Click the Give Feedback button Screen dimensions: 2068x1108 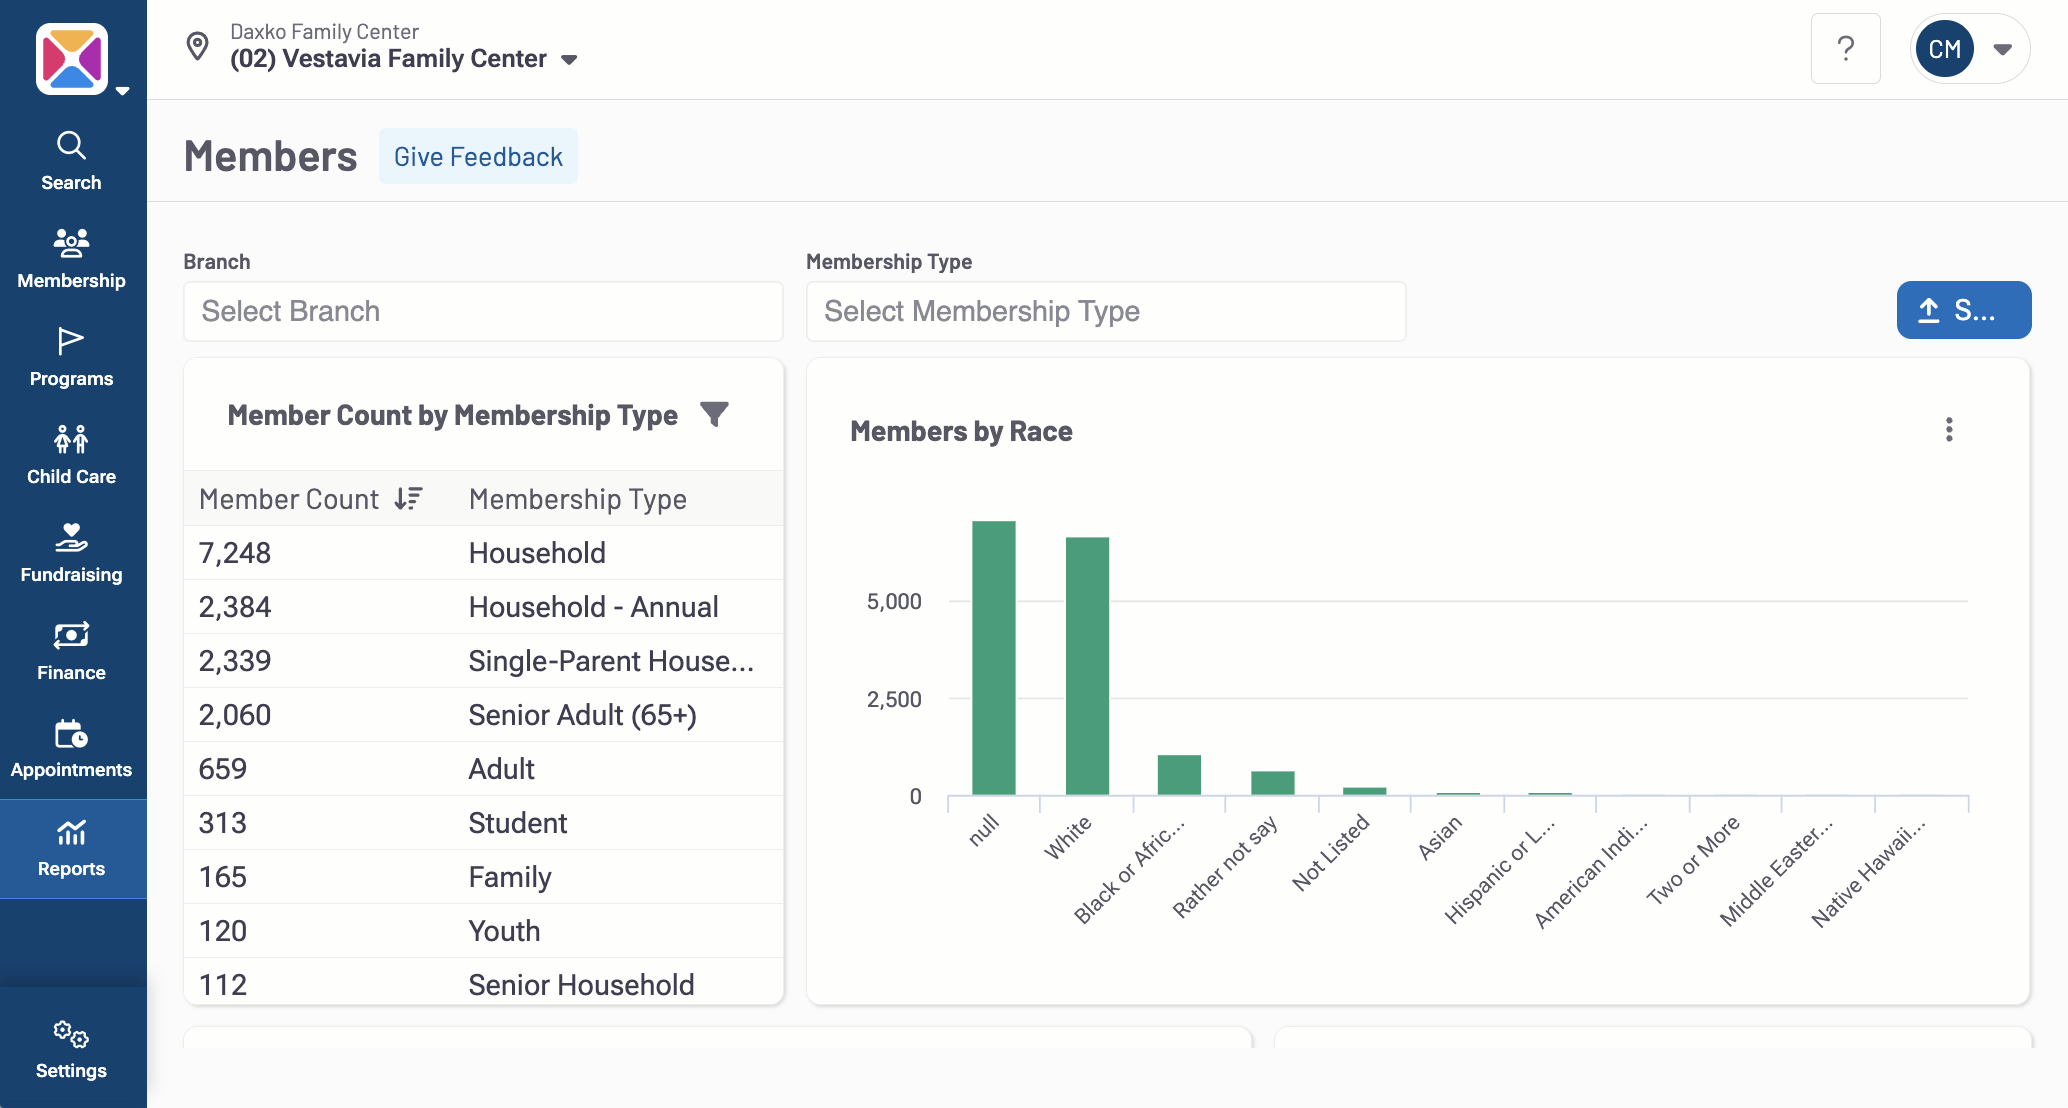coord(478,157)
